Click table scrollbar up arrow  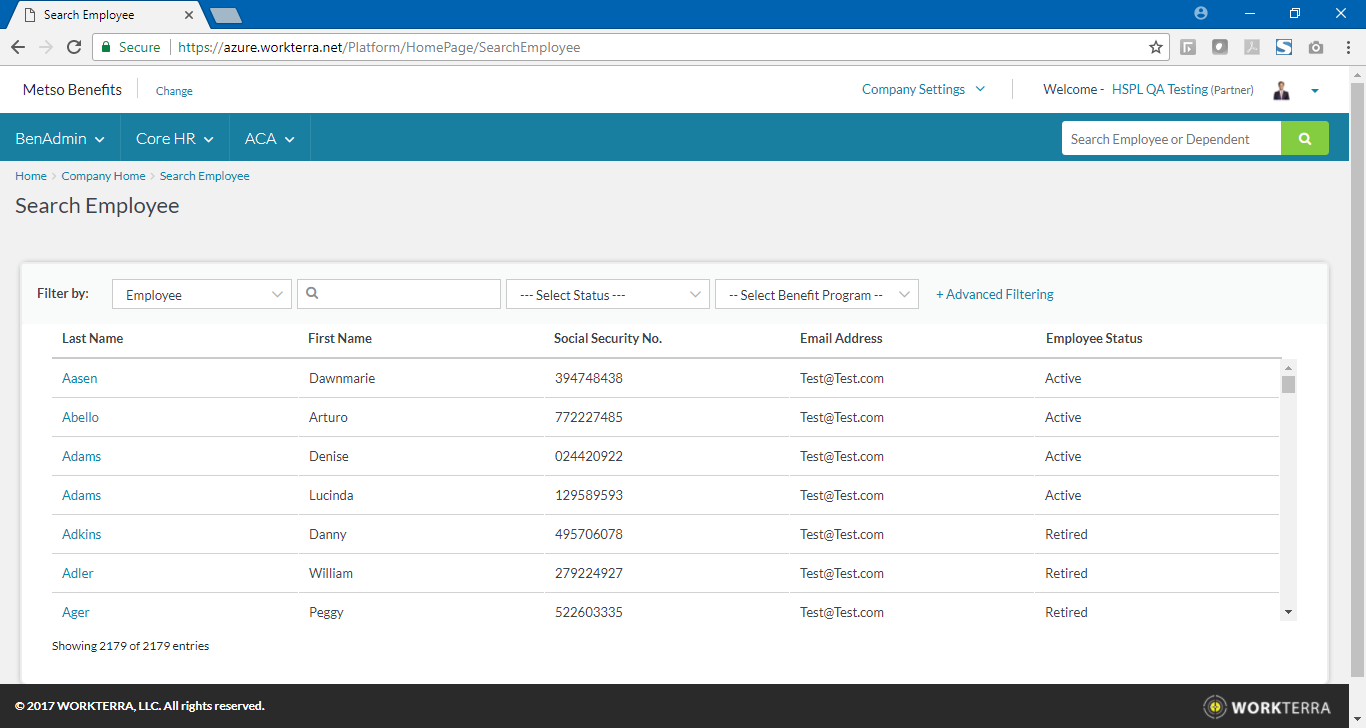[1288, 367]
